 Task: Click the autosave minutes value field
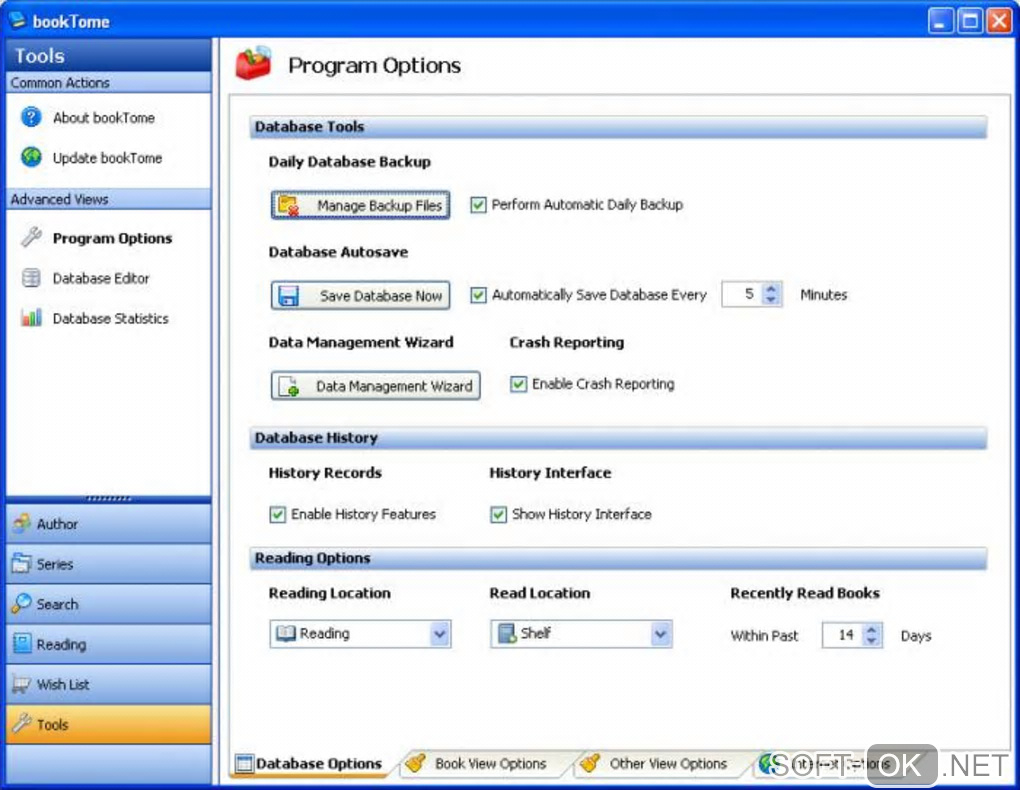[742, 294]
